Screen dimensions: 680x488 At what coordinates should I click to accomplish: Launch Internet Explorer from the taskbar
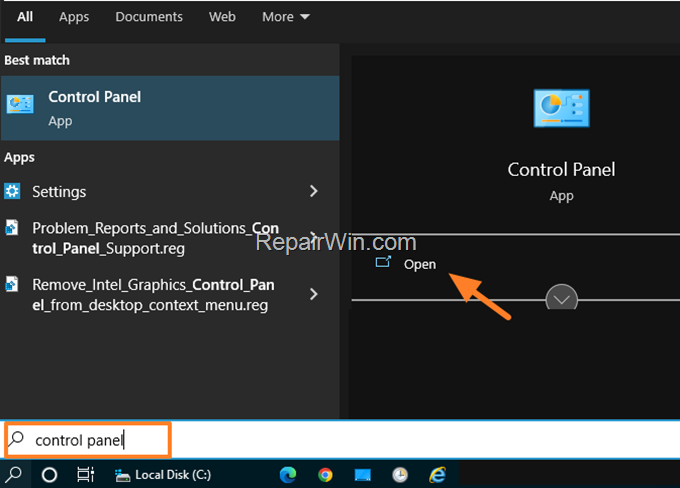tap(438, 475)
